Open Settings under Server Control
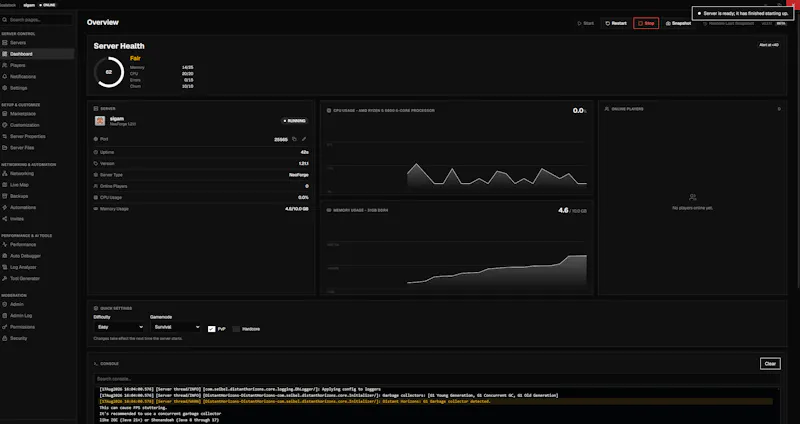Screen dimensions: 800x424 click(37, 88)
